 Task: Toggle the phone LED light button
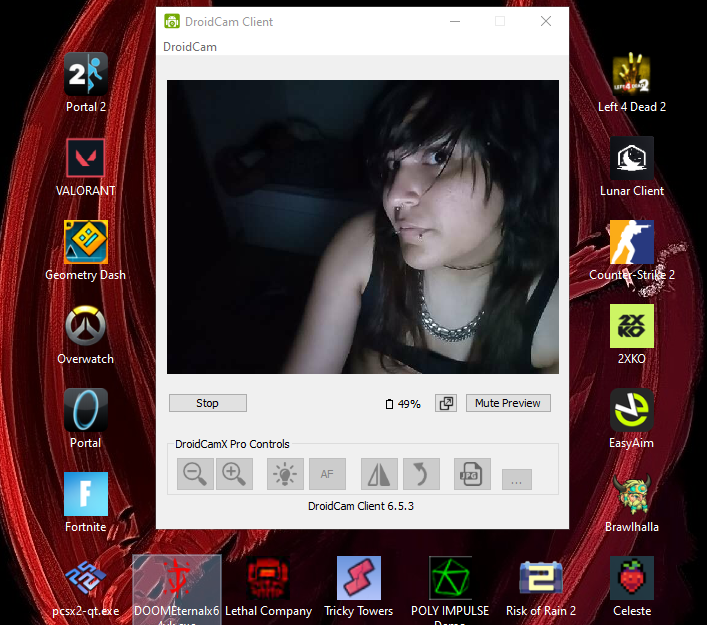click(x=285, y=474)
